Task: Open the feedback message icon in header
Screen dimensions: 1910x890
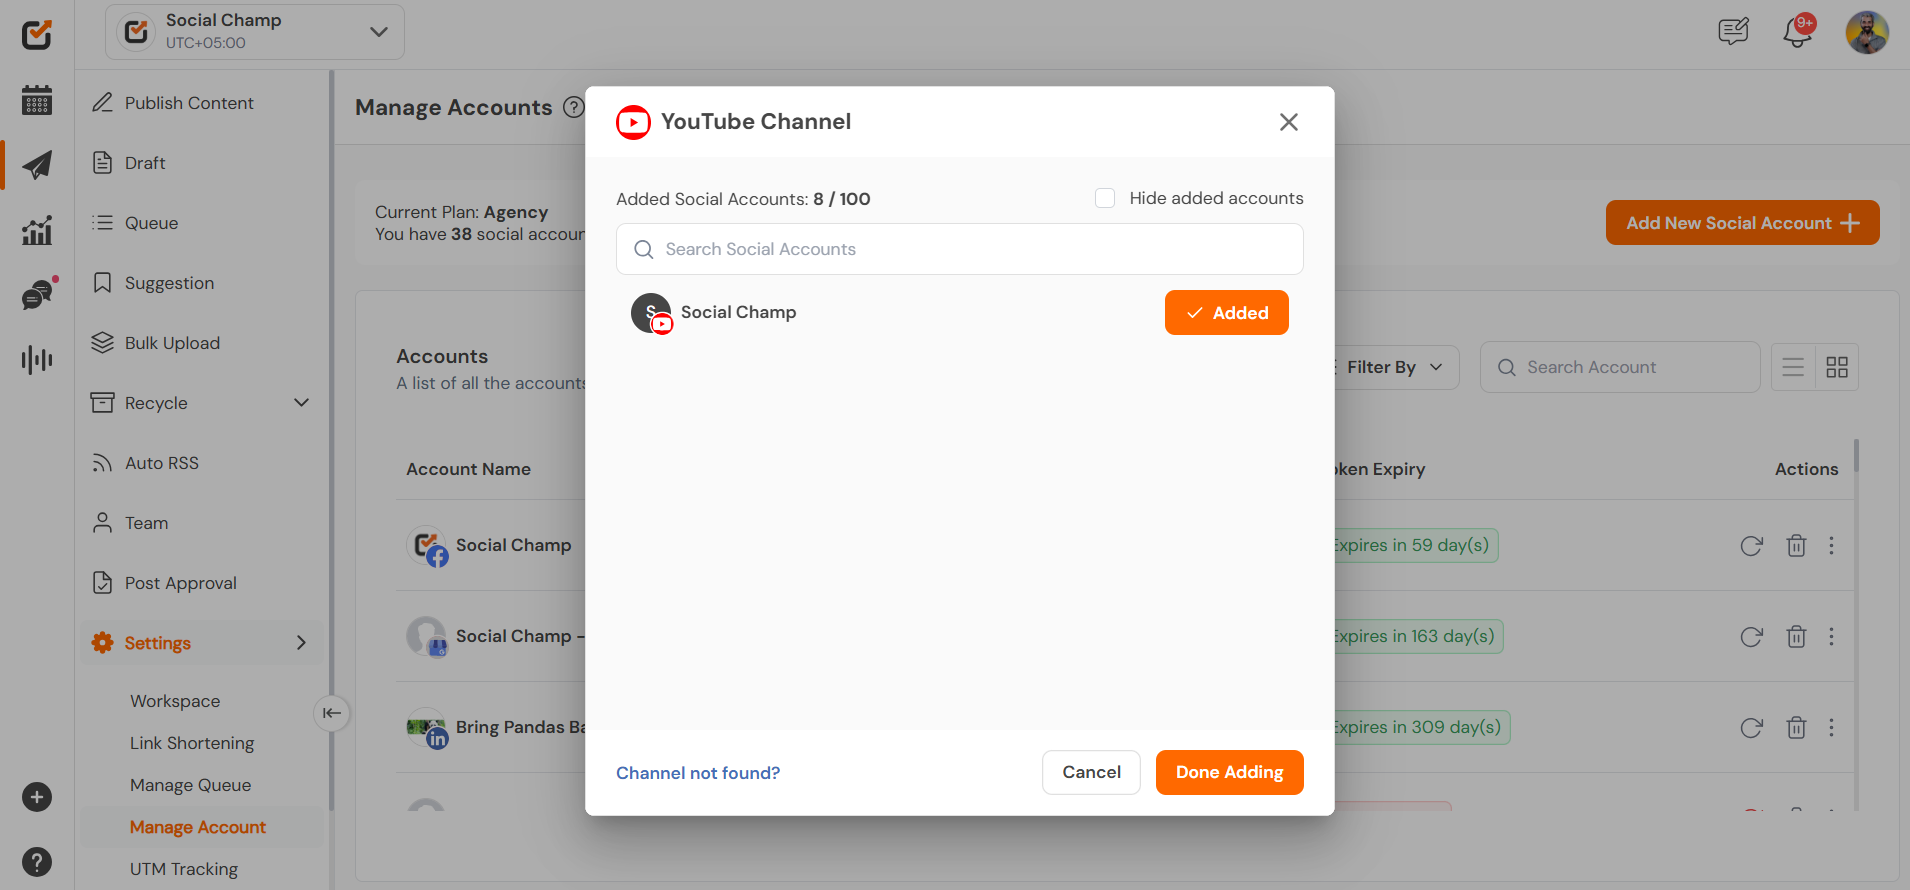Action: pyautogui.click(x=1733, y=32)
